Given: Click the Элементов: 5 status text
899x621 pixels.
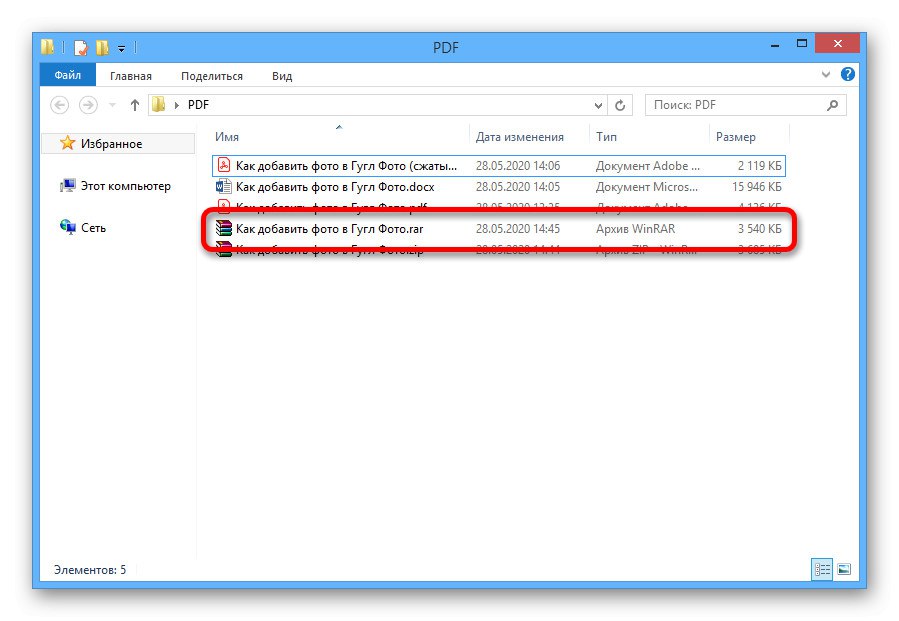Looking at the screenshot, I should (90, 570).
